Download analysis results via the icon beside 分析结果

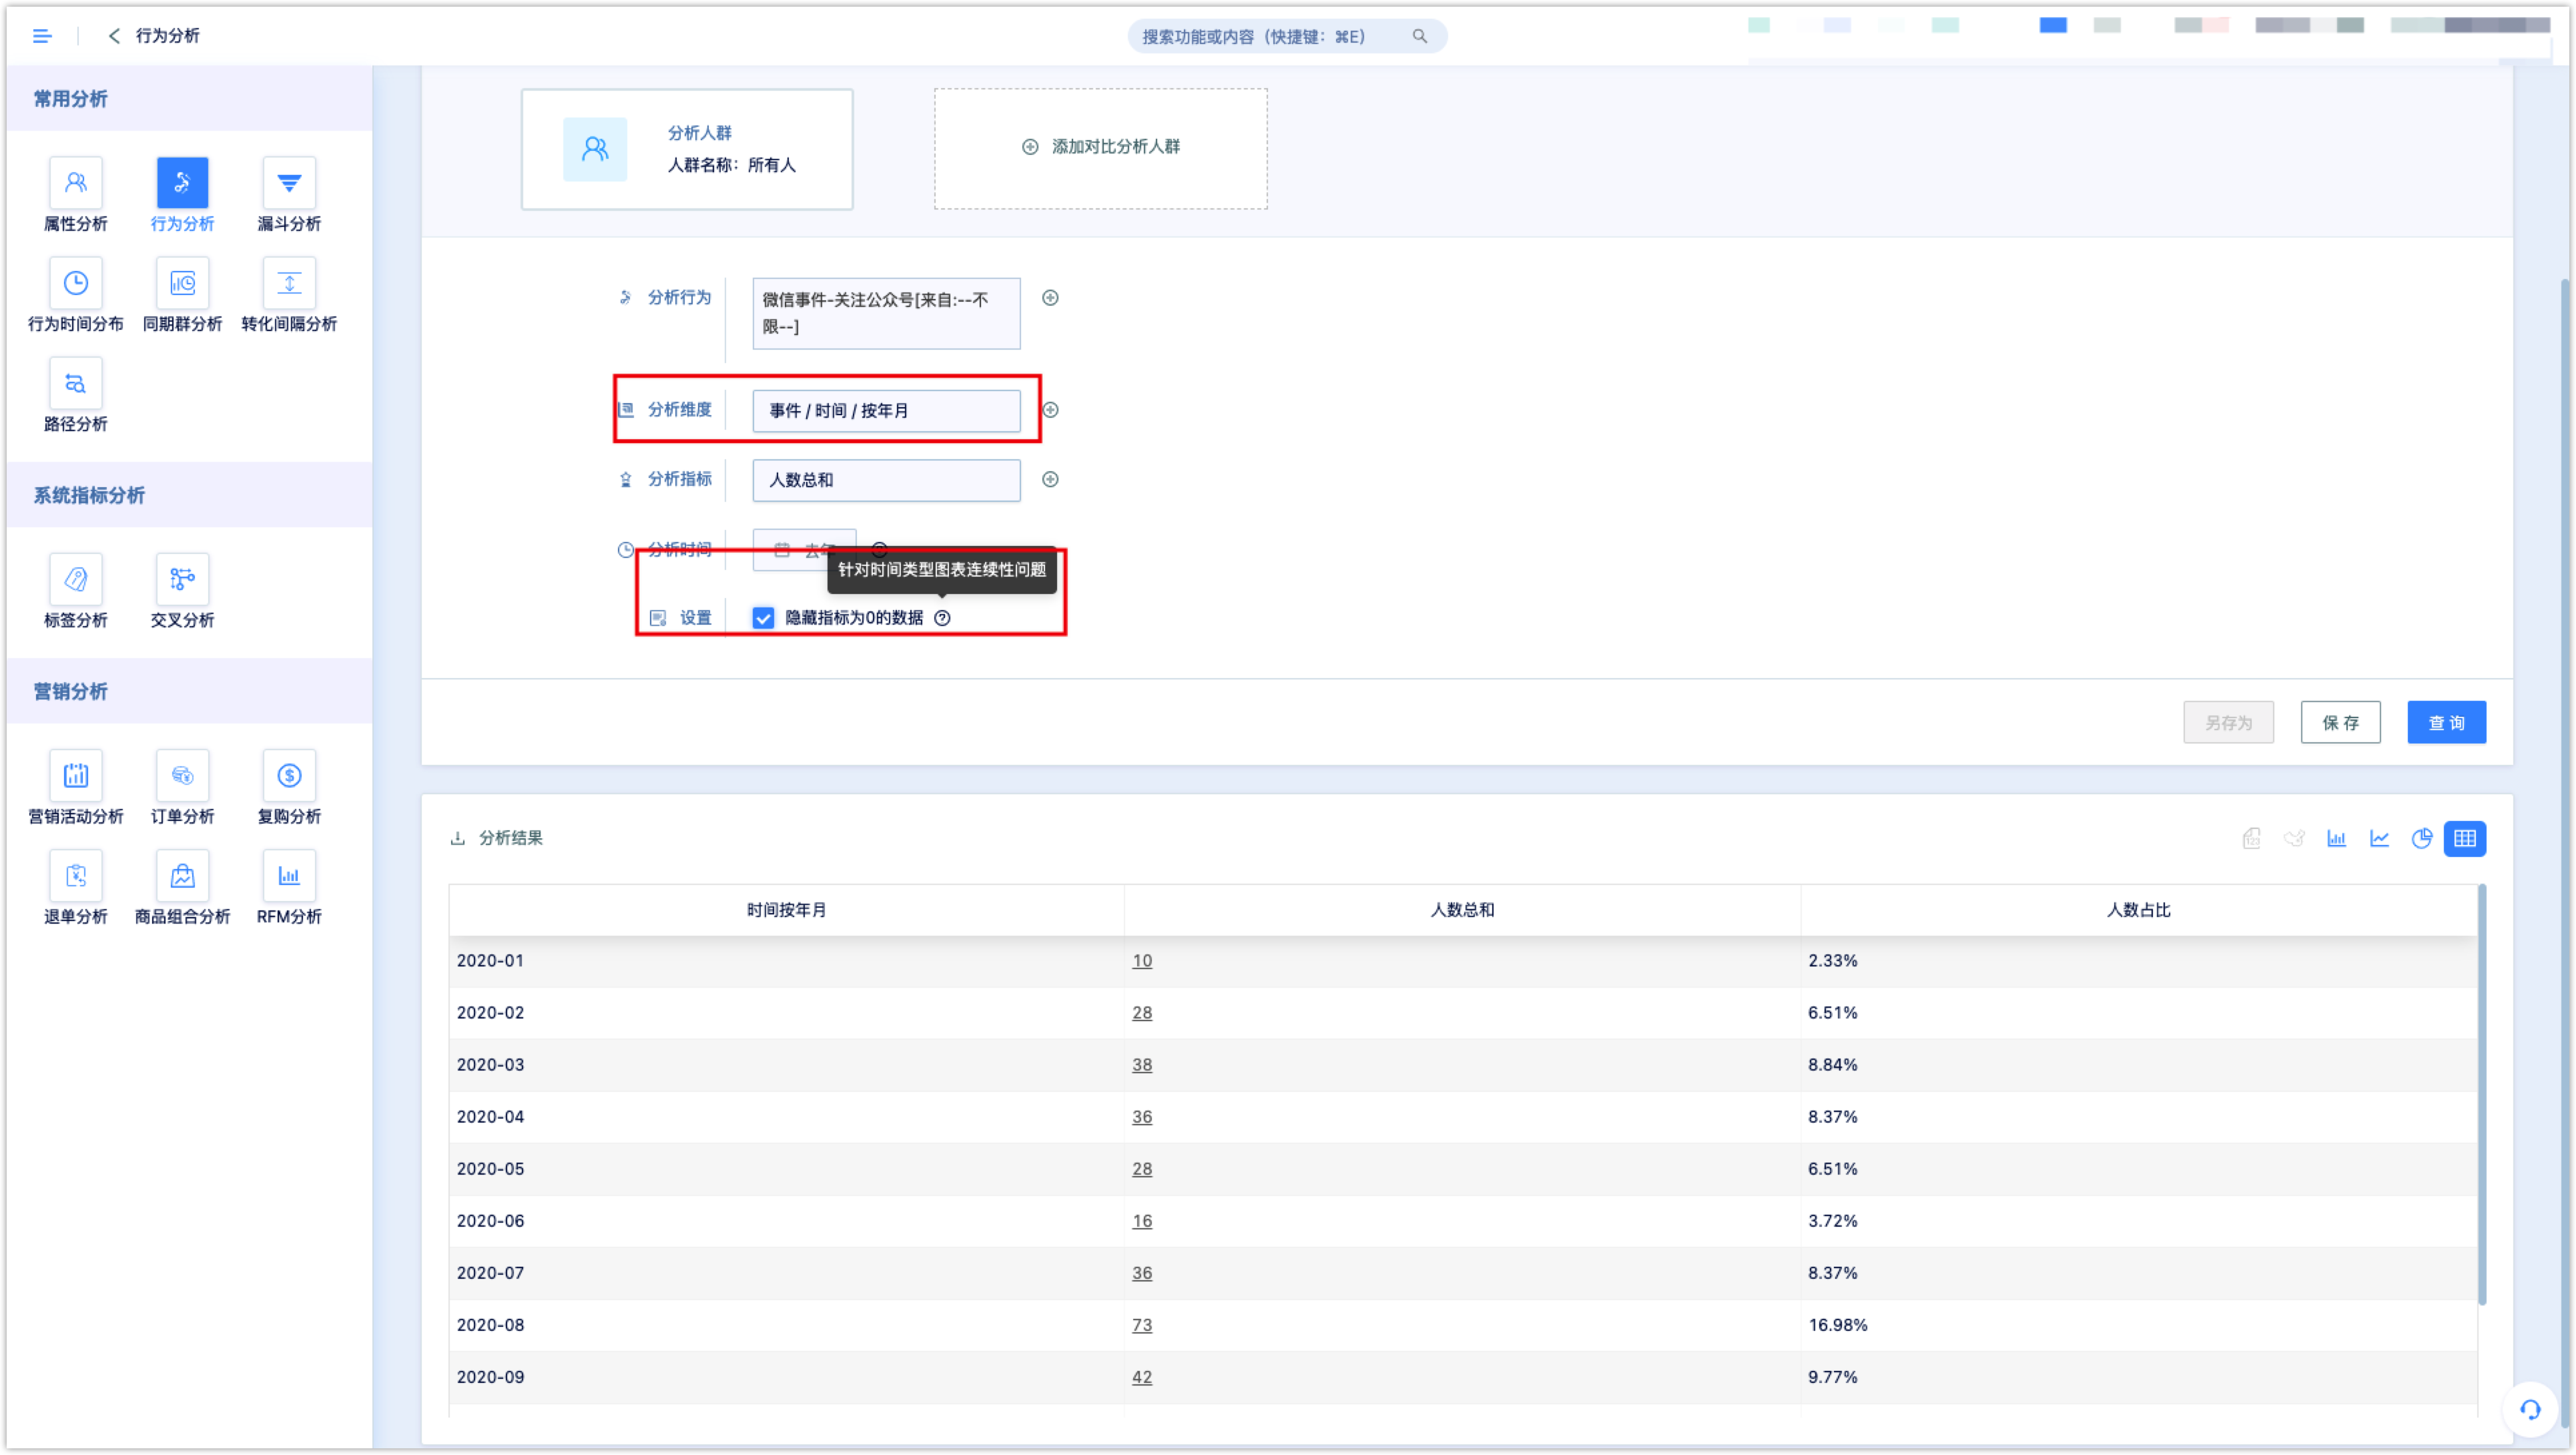point(457,838)
